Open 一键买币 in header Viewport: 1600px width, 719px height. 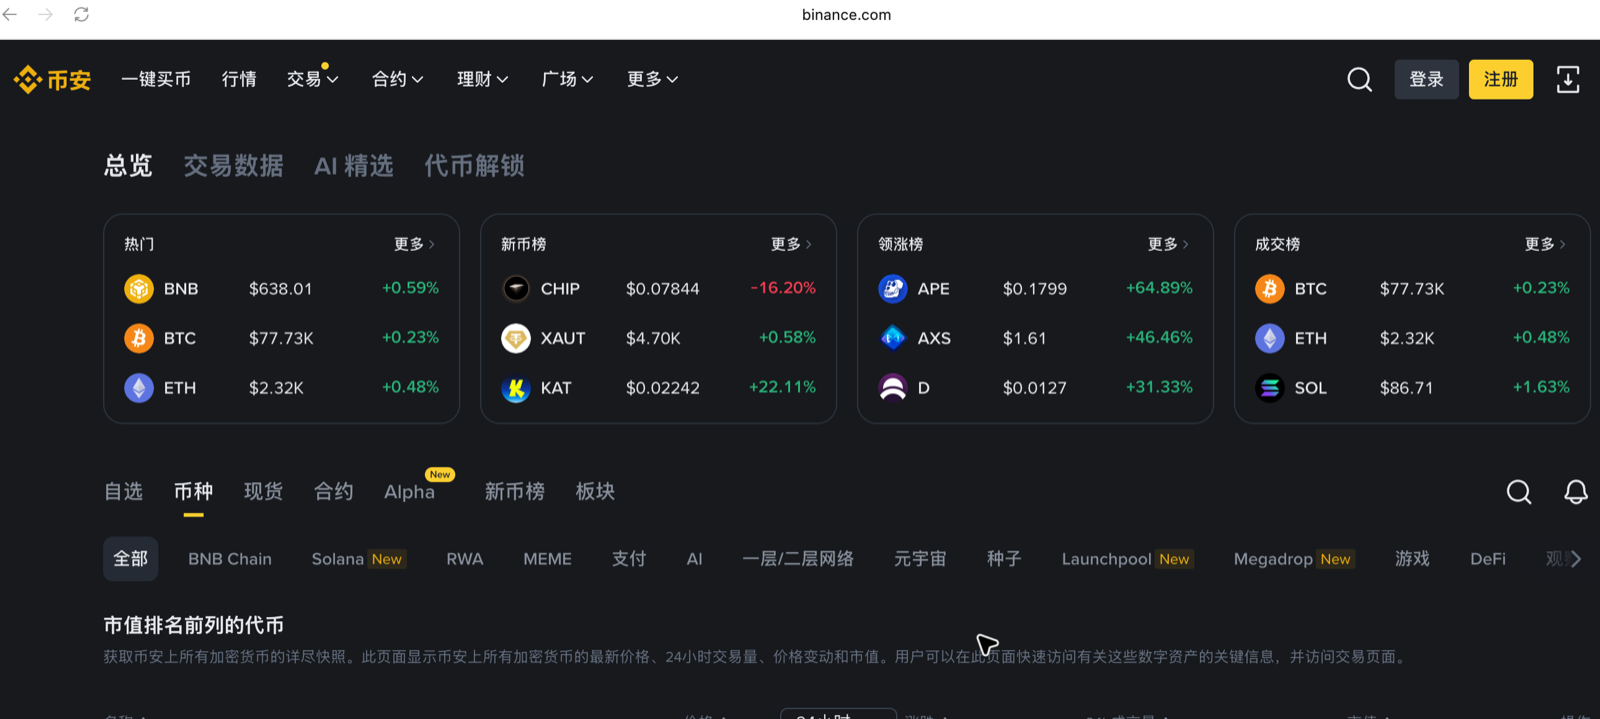point(156,79)
